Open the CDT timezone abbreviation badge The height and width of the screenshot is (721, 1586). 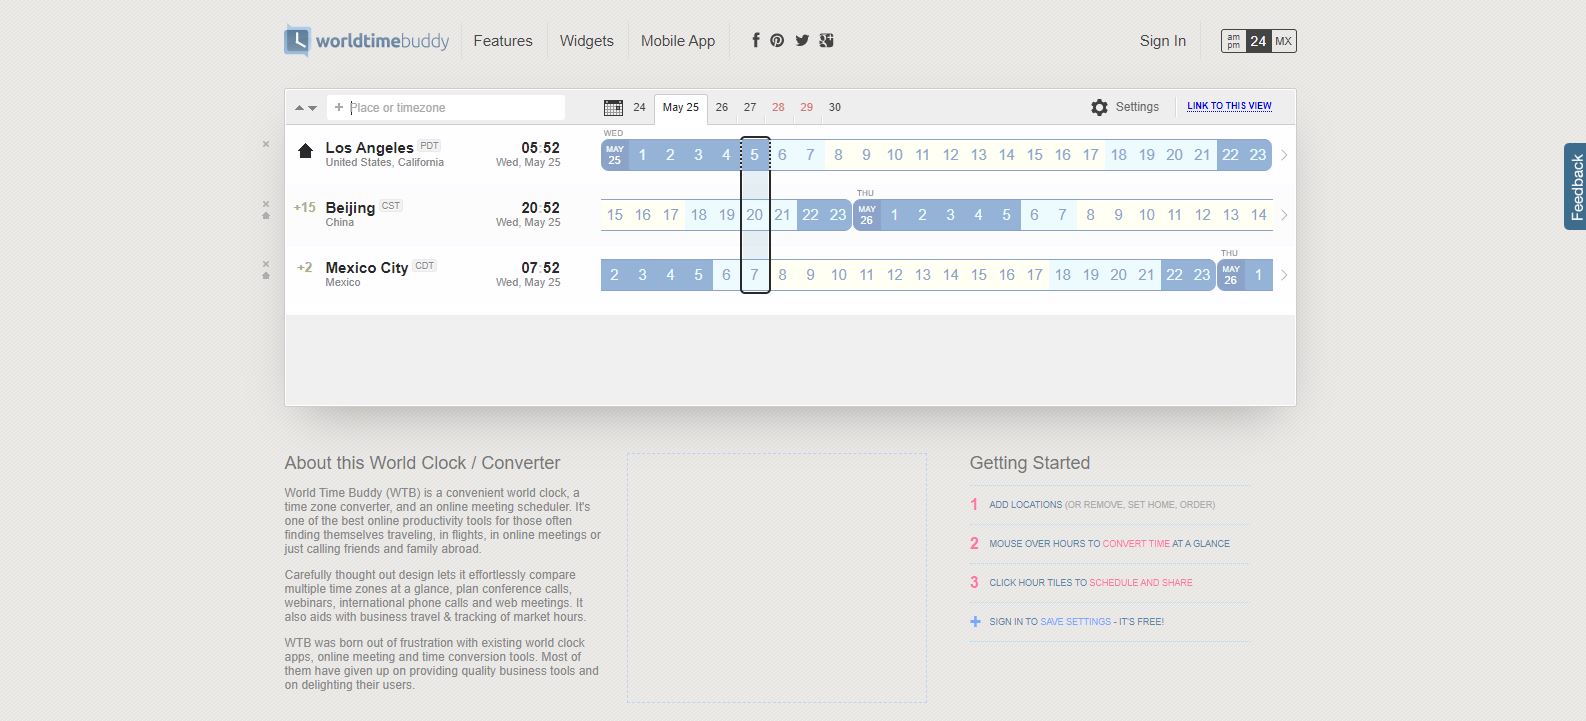(425, 266)
